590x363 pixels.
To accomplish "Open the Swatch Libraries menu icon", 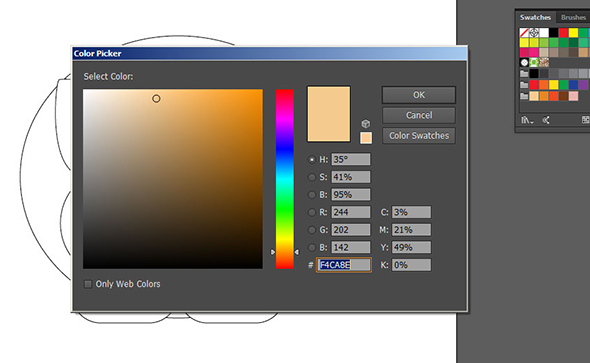I will click(x=527, y=120).
